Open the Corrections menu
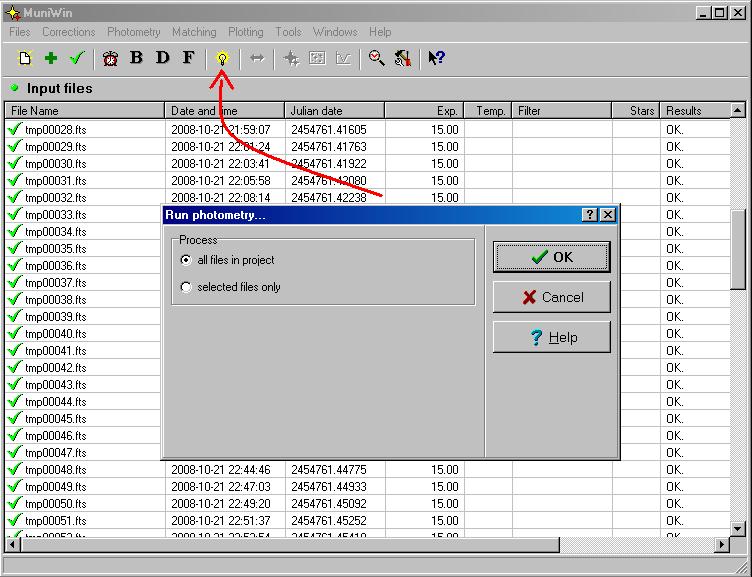Image resolution: width=752 pixels, height=577 pixels. click(68, 32)
